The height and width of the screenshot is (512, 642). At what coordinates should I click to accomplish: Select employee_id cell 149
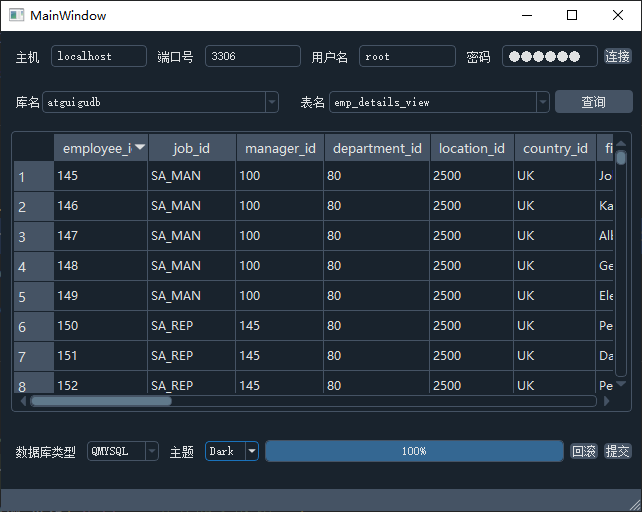101,295
